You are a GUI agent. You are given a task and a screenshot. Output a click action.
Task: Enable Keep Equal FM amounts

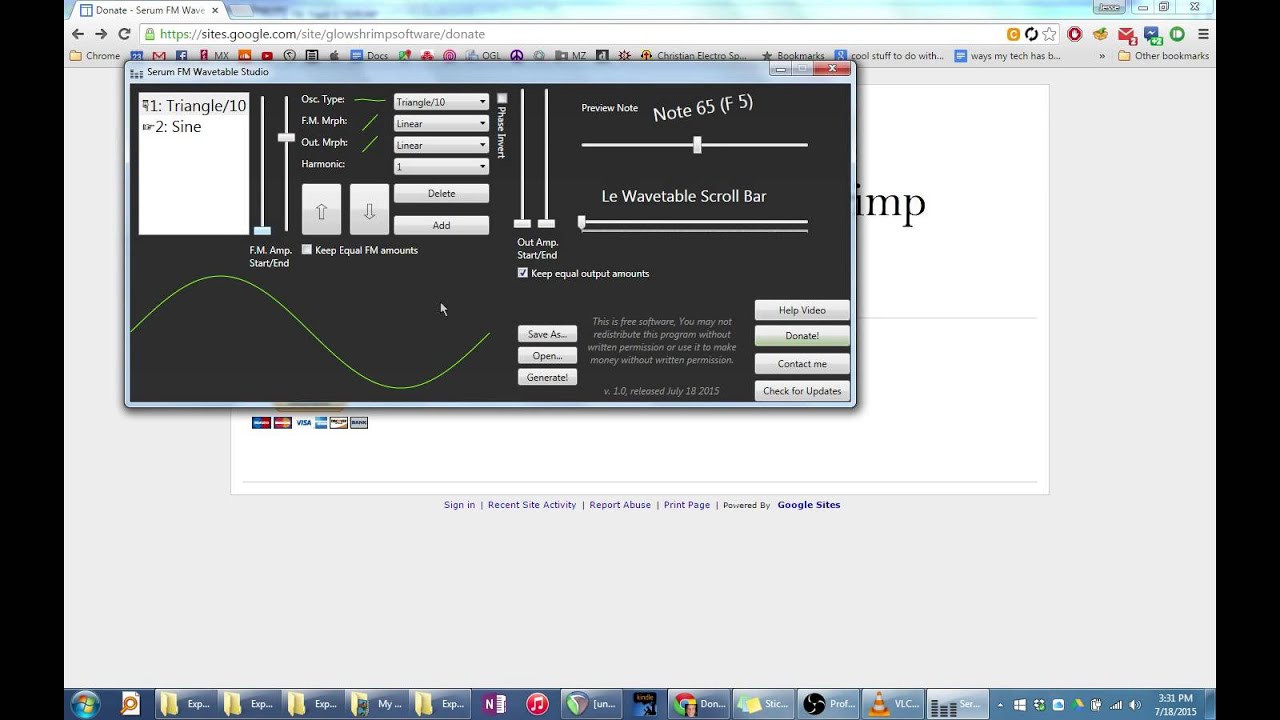(x=307, y=250)
